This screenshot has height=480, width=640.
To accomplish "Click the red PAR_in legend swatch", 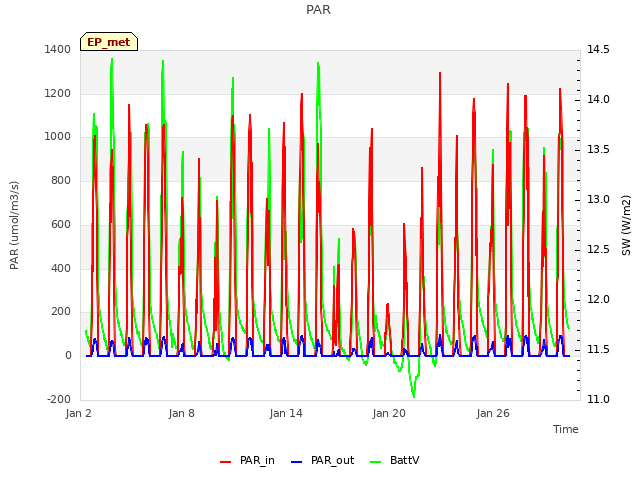I will [x=226, y=462].
